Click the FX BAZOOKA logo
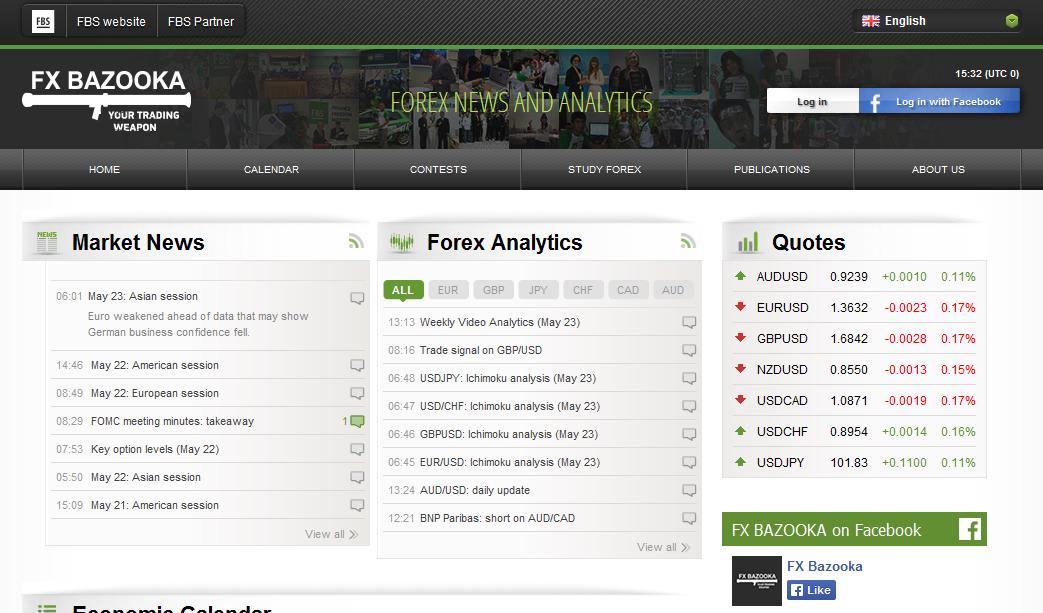This screenshot has width=1043, height=613. coord(107,100)
